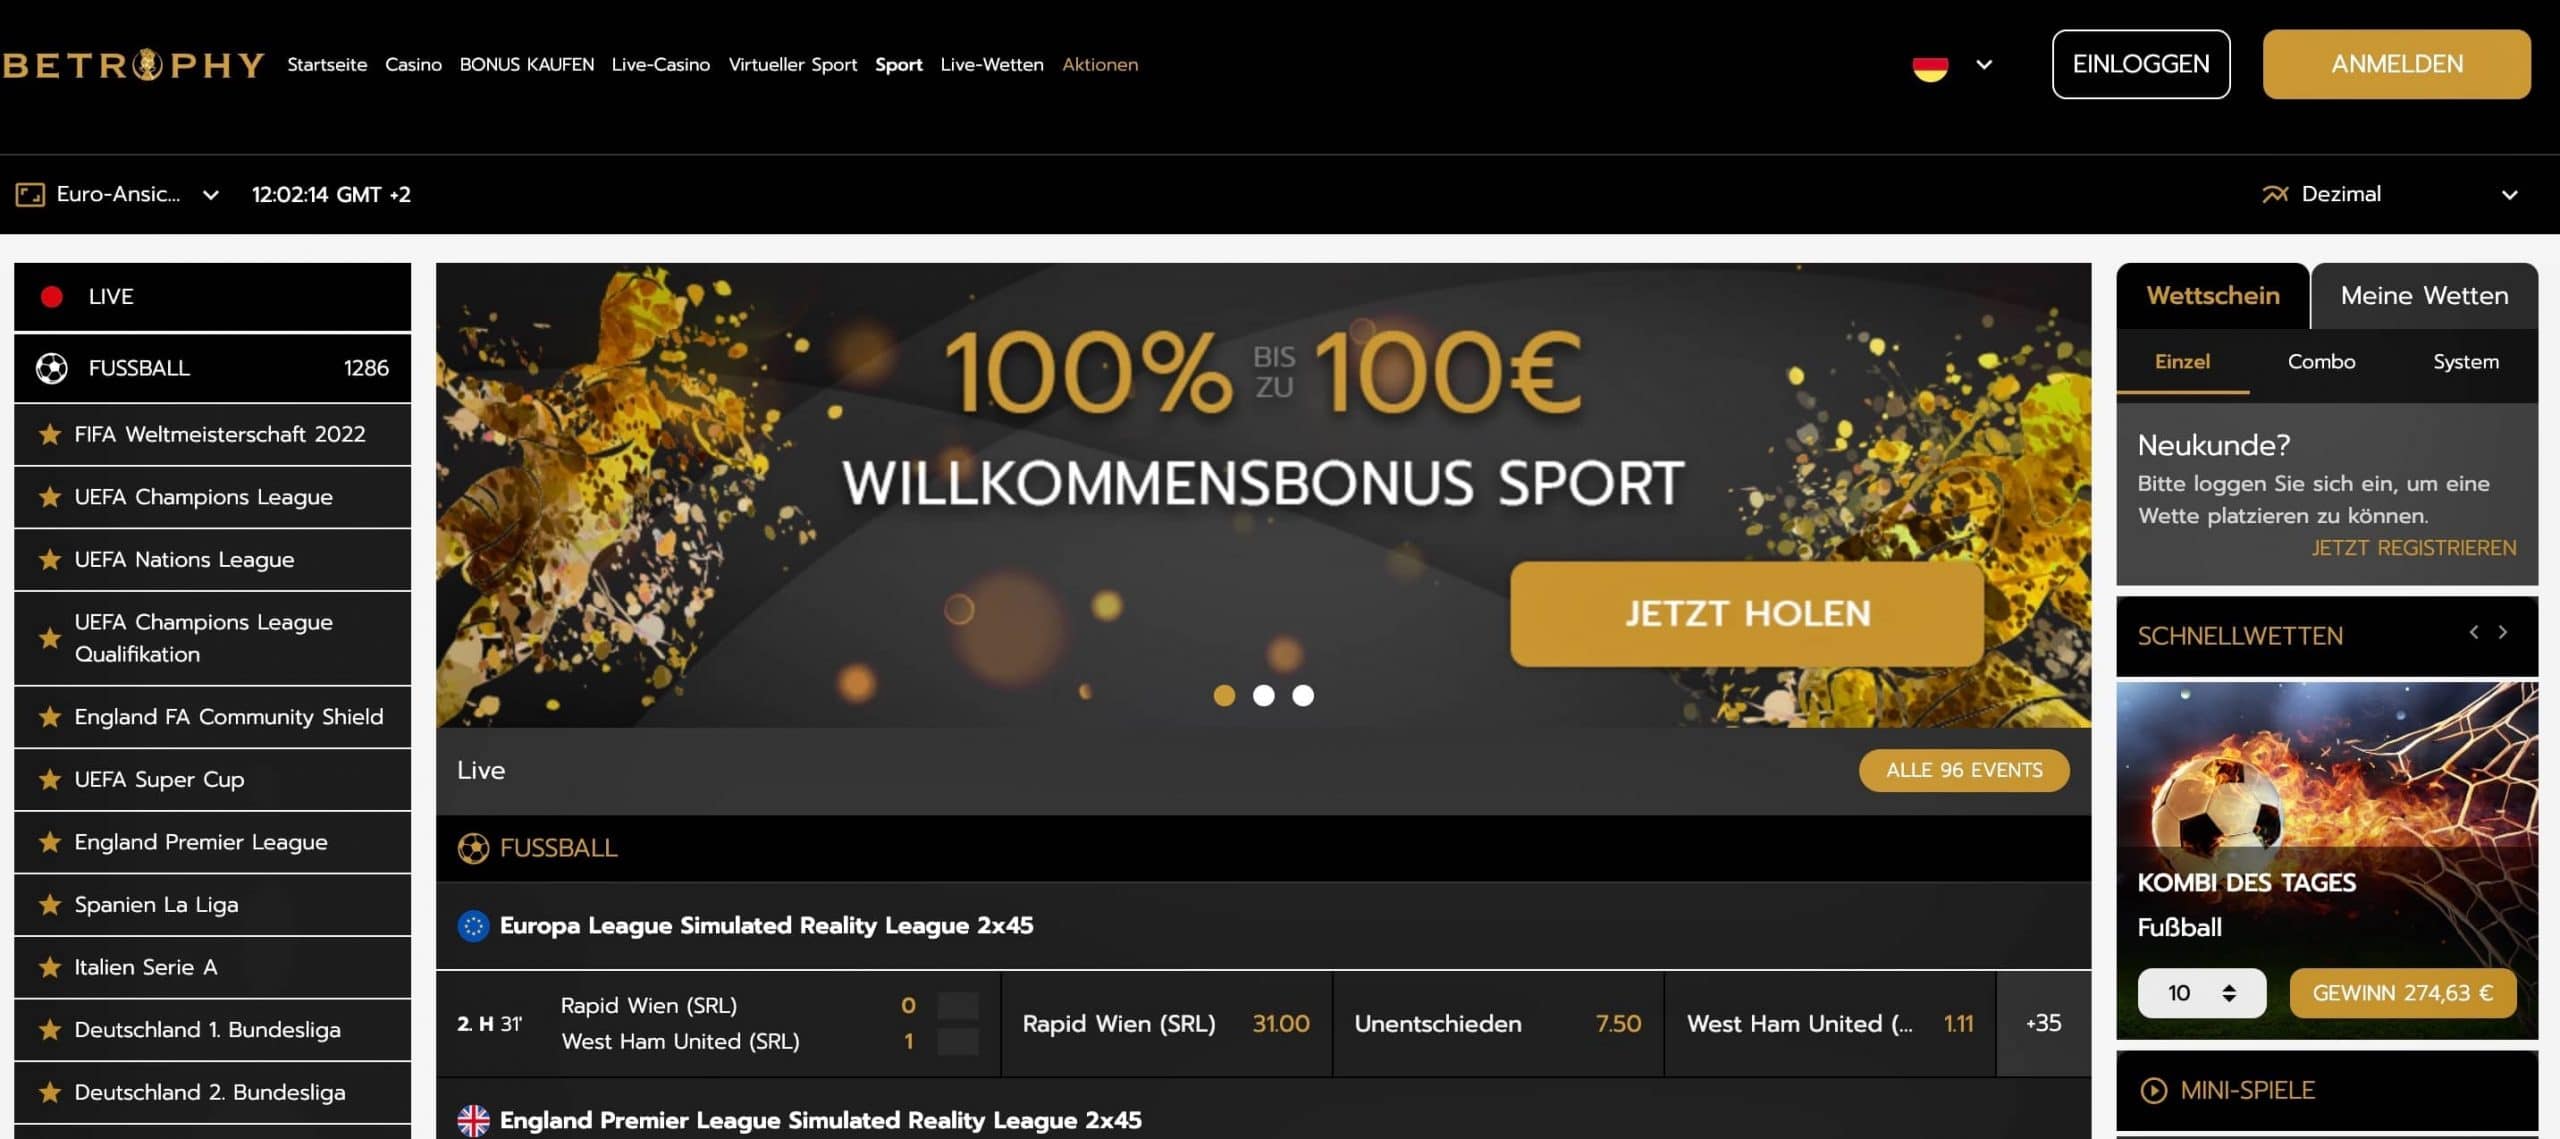Viewport: 2560px width, 1139px height.
Task: Click next arrow in SCHNELLWETTEN panel
Action: pos(2503,632)
